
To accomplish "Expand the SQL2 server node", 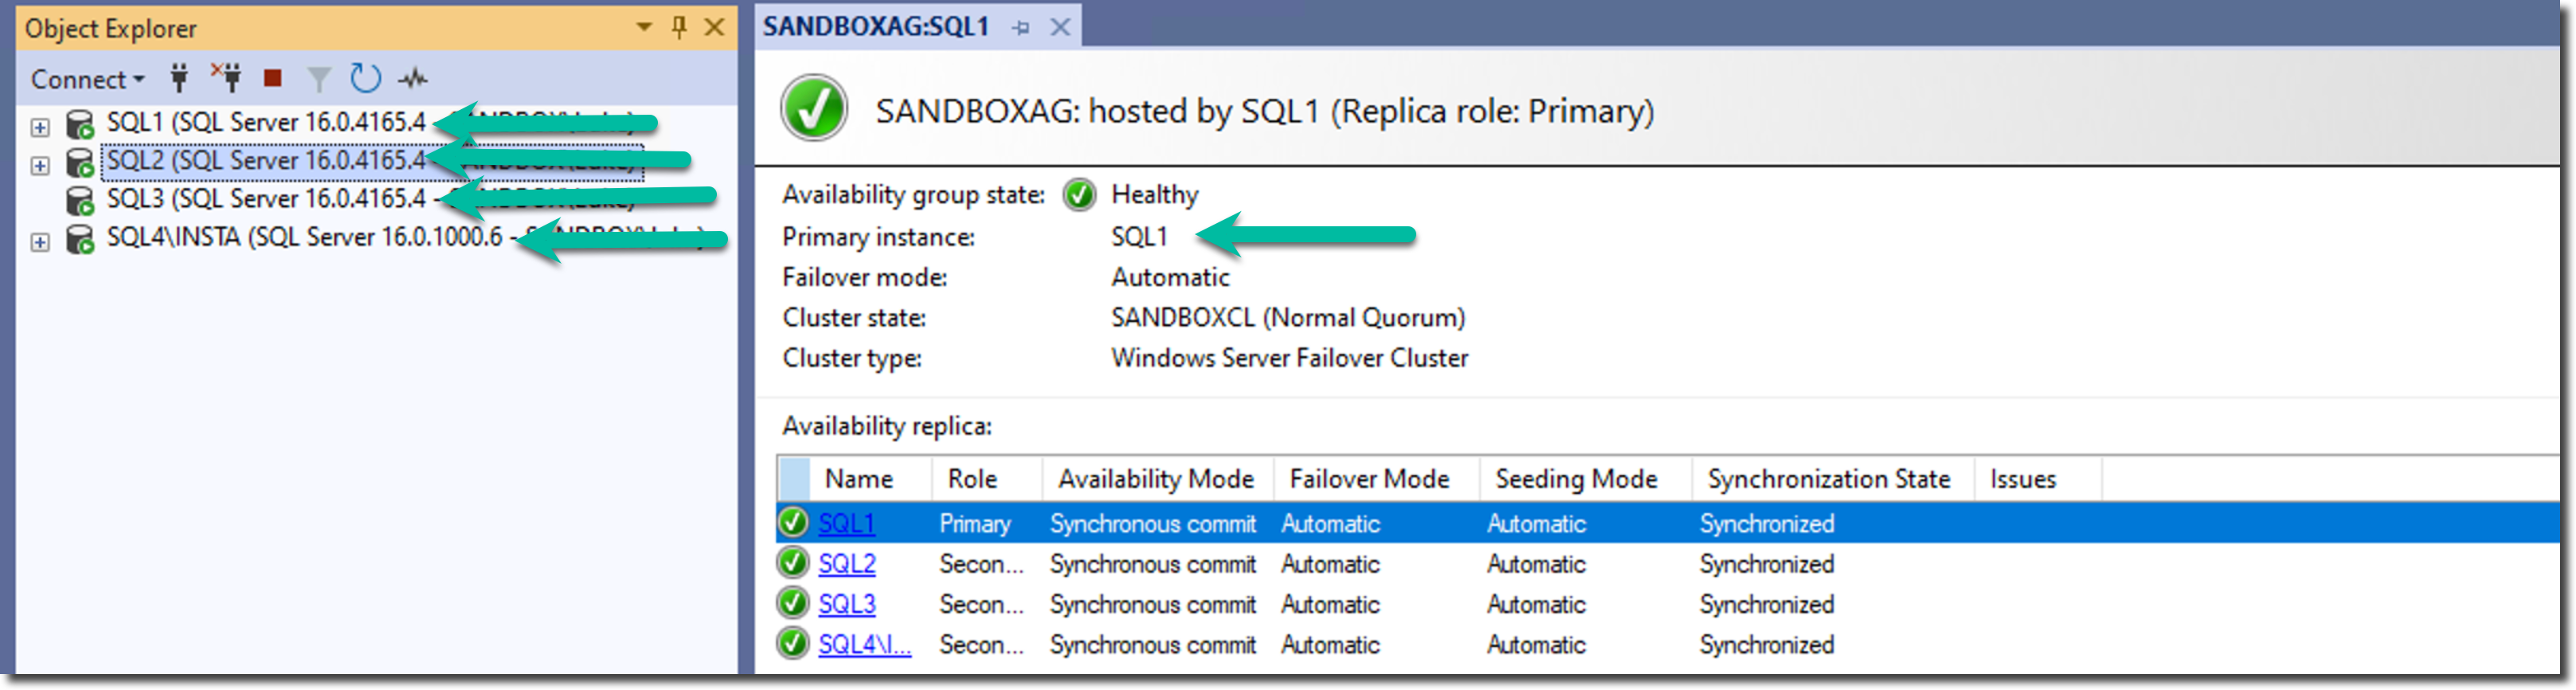I will [x=40, y=165].
